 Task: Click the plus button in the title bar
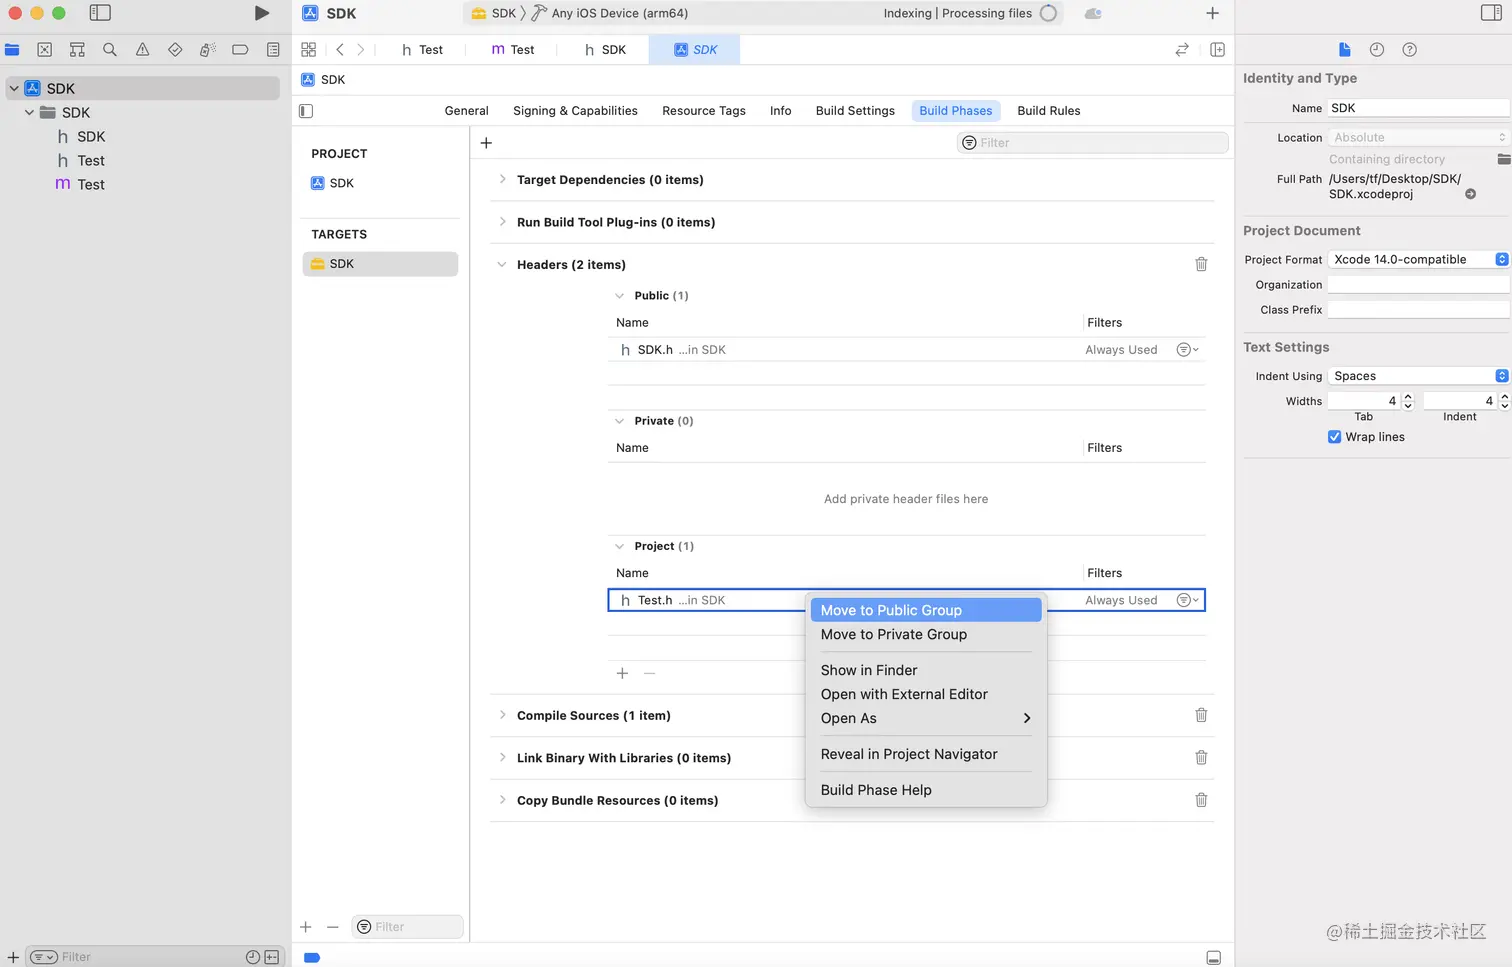click(1212, 13)
